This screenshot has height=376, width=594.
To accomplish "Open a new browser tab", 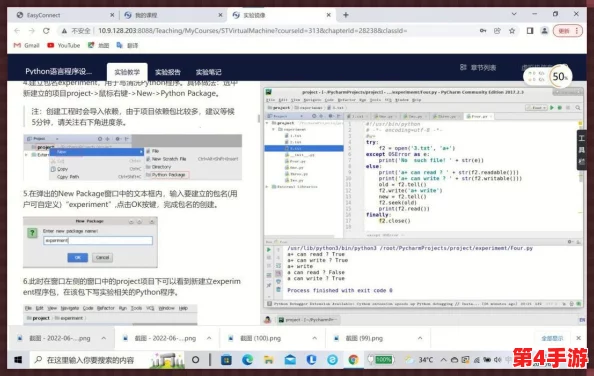I will 345,15.
